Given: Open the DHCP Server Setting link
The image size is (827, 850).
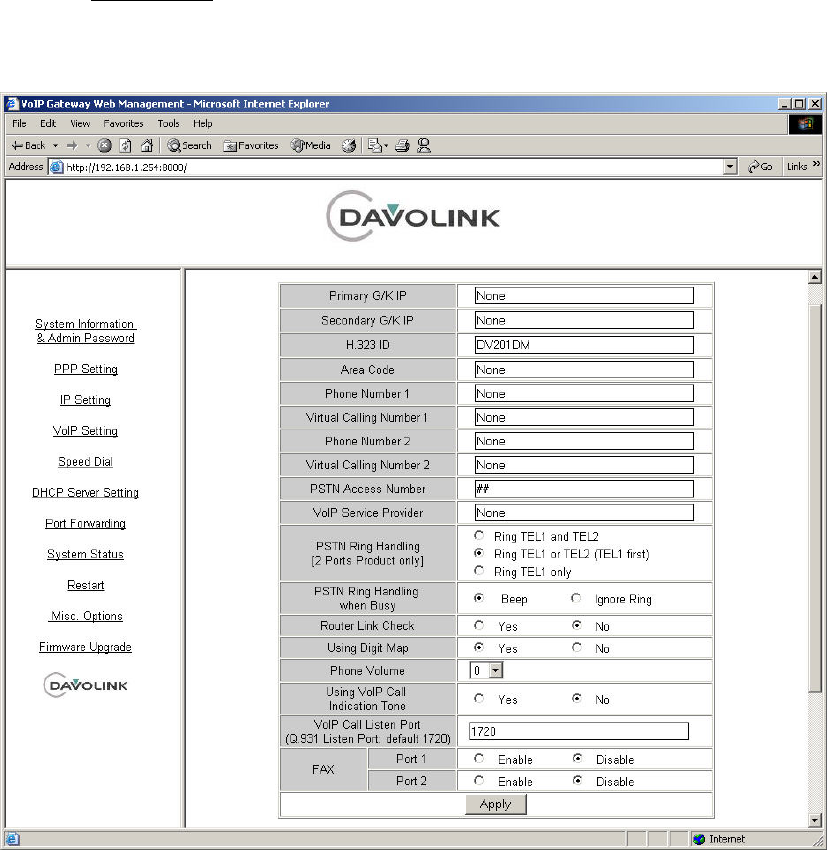Looking at the screenshot, I should point(85,493).
